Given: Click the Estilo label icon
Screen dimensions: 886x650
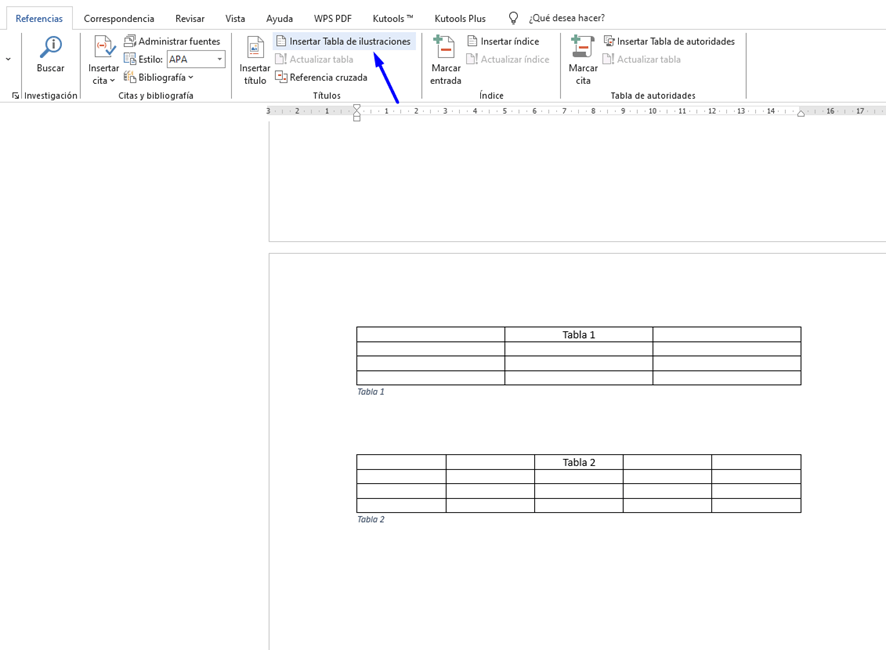Looking at the screenshot, I should [x=130, y=59].
